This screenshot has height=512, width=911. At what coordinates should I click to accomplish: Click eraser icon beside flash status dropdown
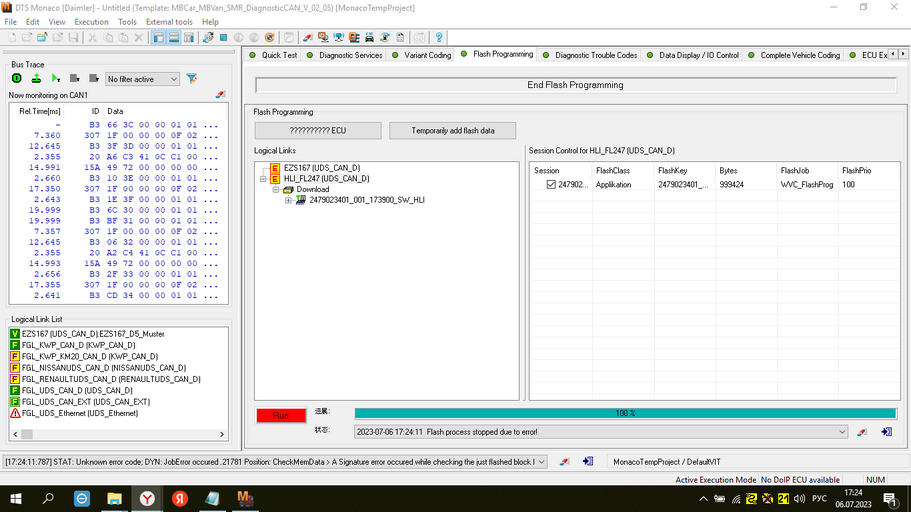(862, 432)
